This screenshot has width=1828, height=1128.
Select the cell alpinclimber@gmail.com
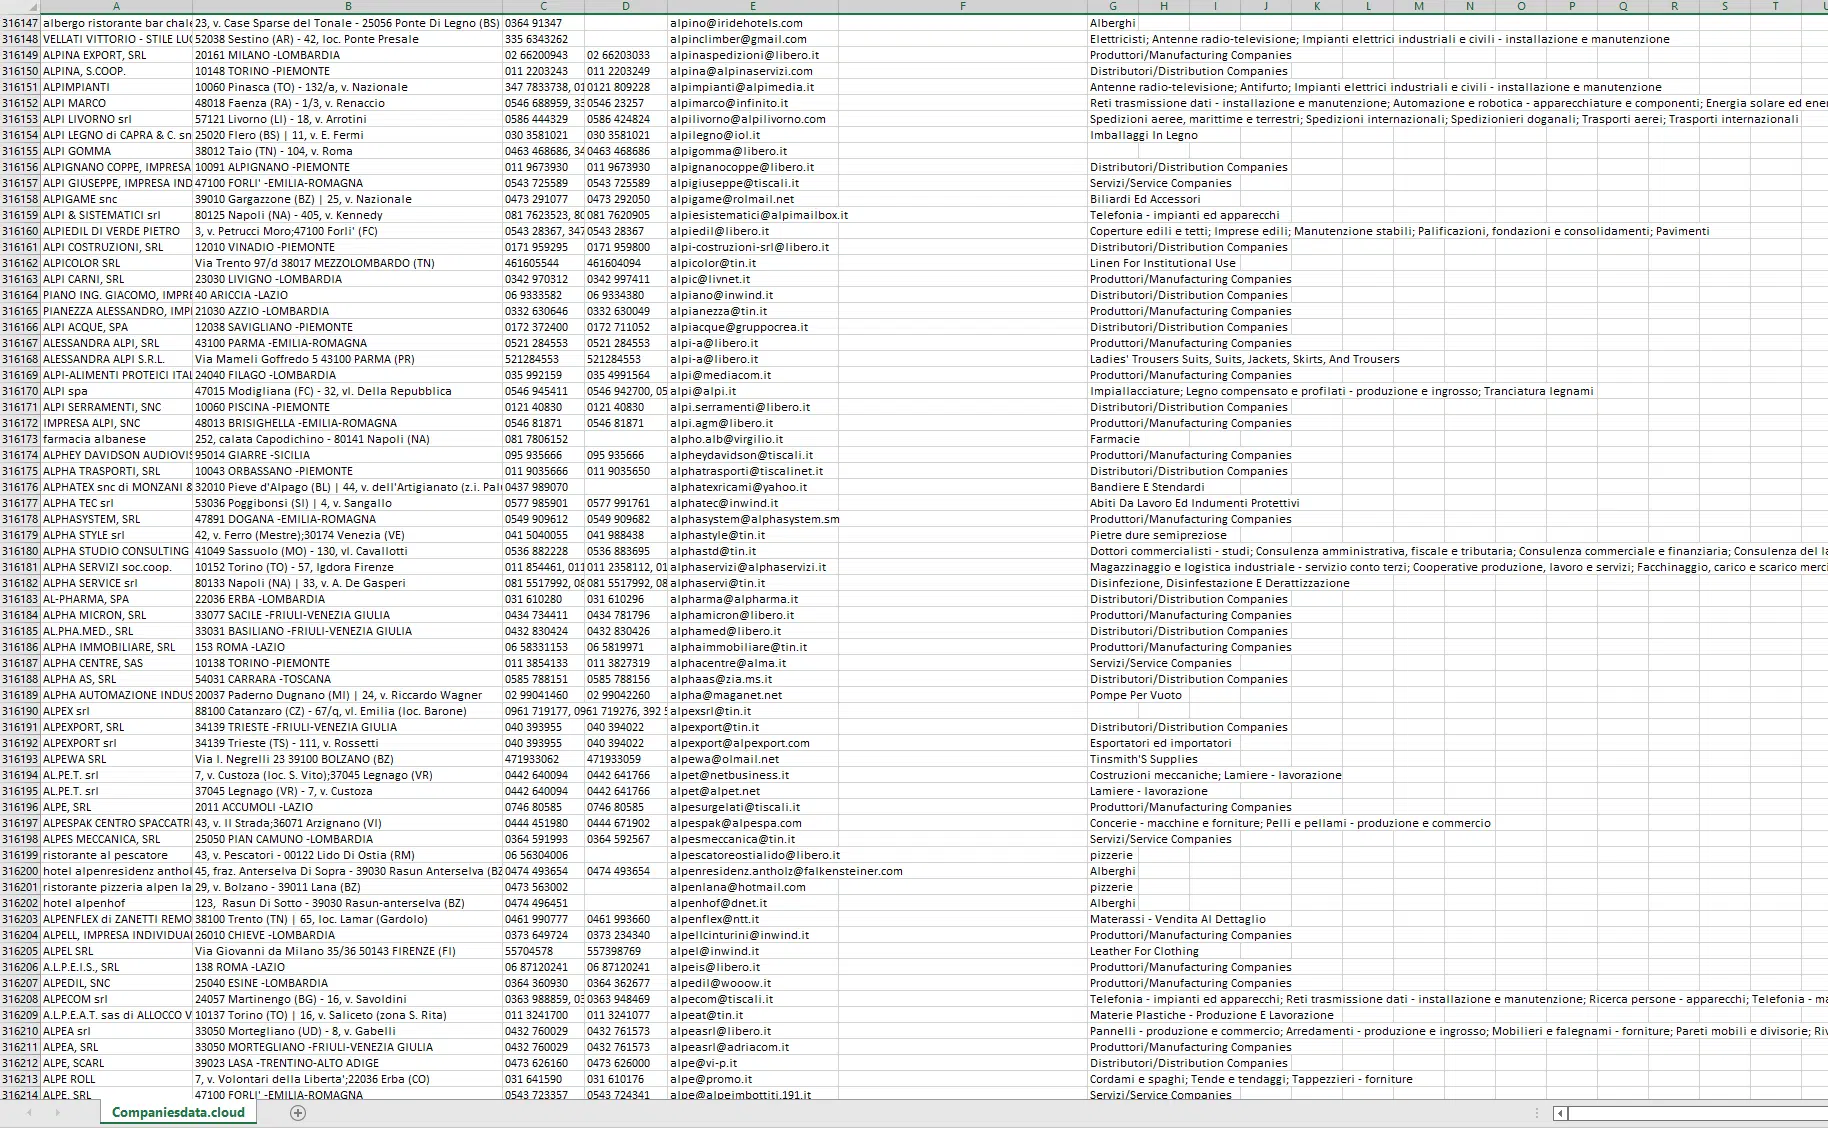click(x=752, y=39)
